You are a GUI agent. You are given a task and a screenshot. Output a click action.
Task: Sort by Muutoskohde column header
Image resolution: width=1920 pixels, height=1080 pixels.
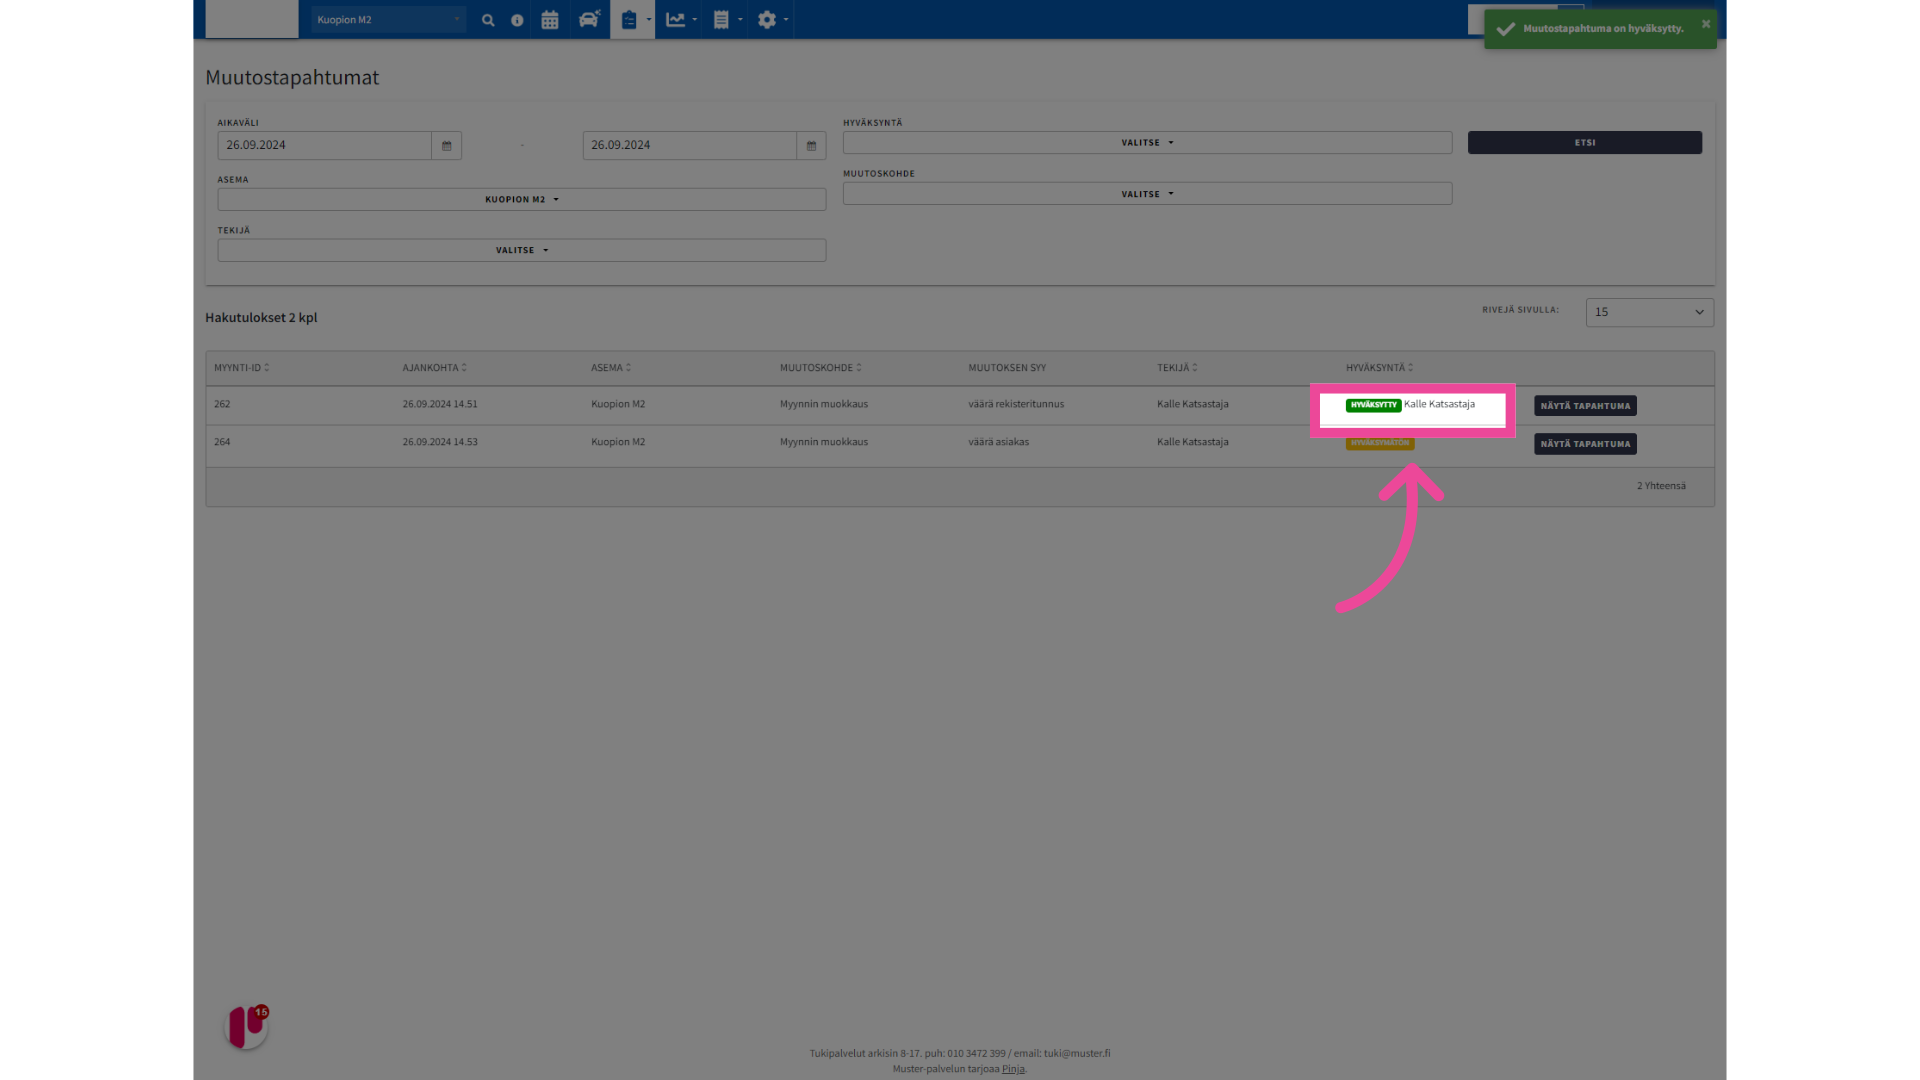click(x=820, y=368)
